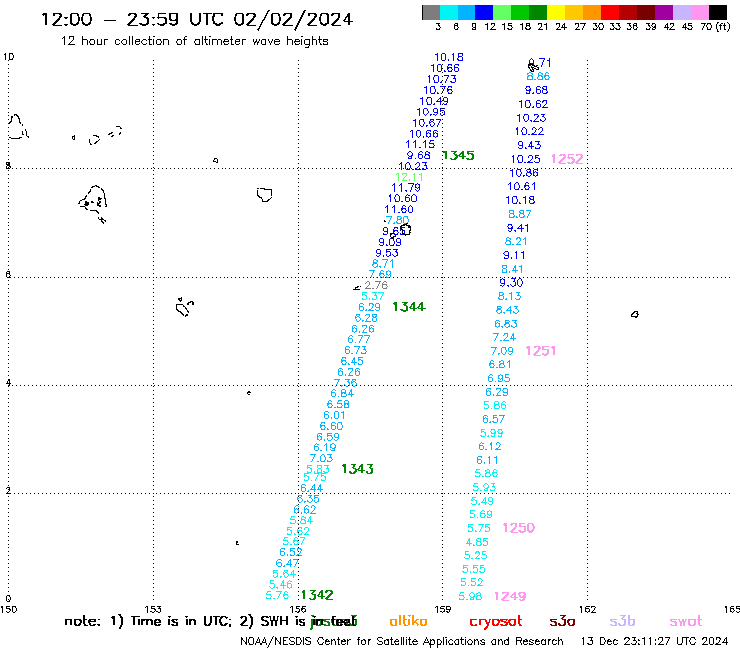The height and width of the screenshot is (650, 740).
Task: Click the '12.11' wave height value
Action: [410, 177]
